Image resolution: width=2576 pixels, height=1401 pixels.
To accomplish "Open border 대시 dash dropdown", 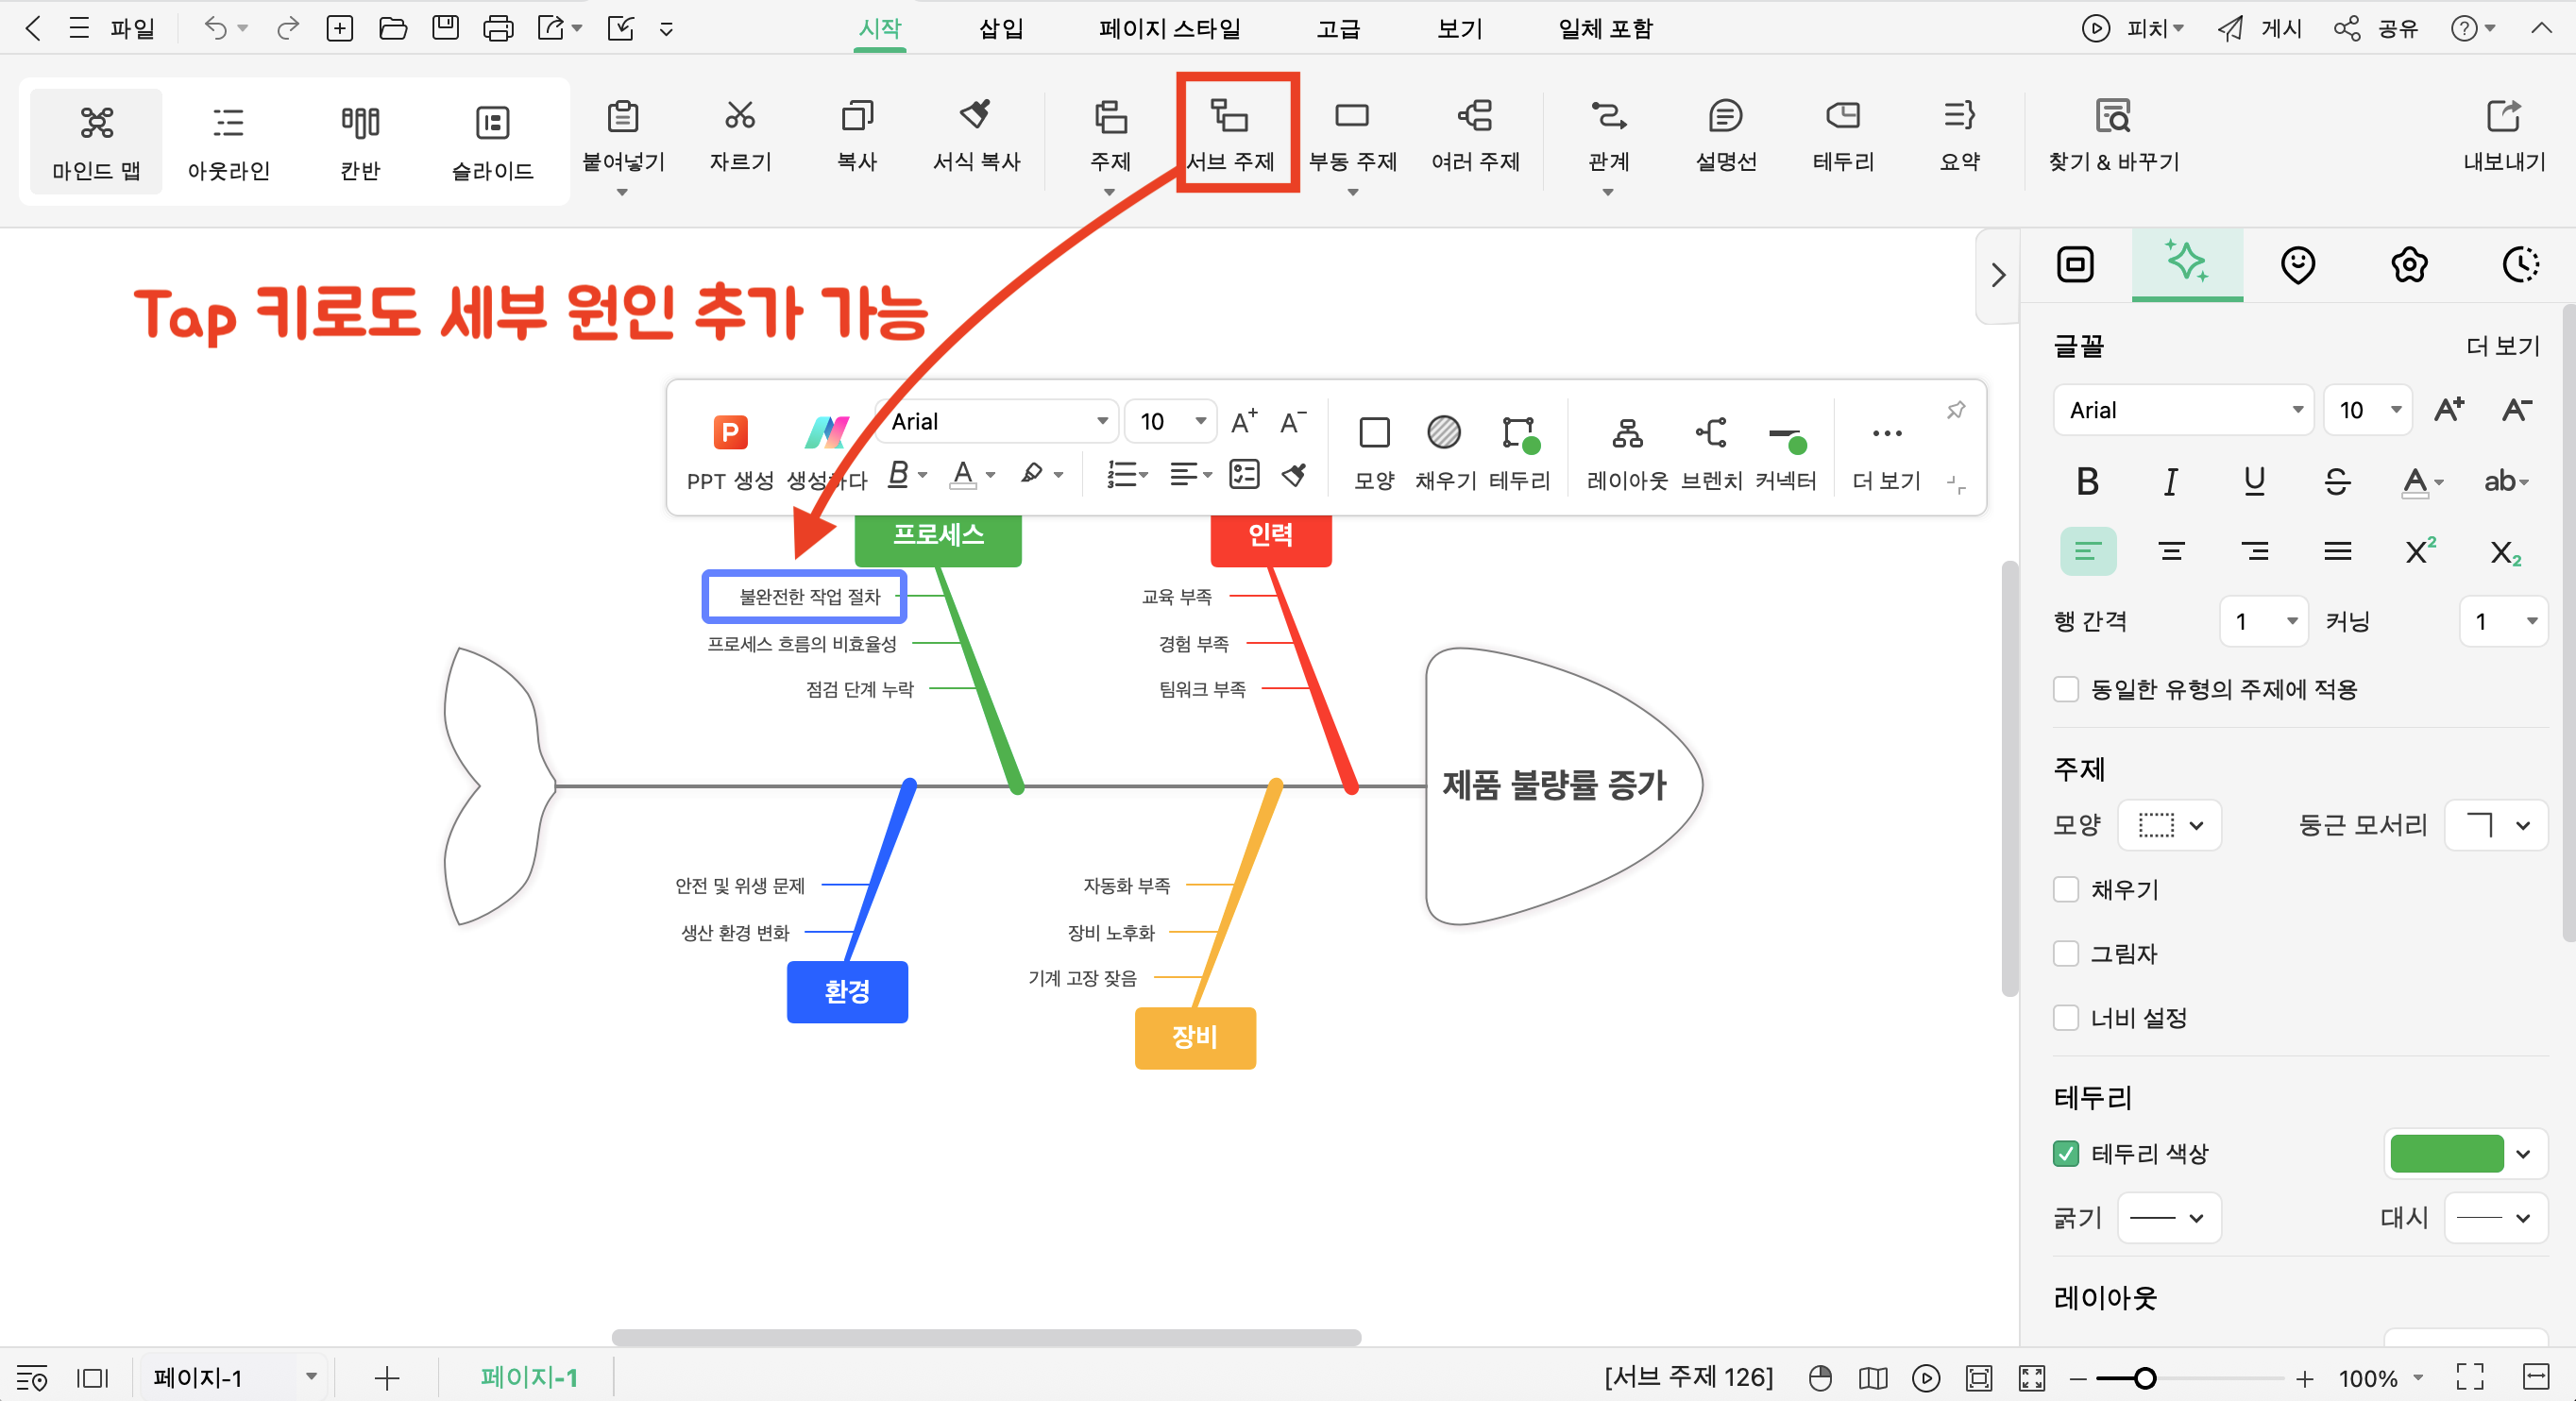I will click(2496, 1217).
